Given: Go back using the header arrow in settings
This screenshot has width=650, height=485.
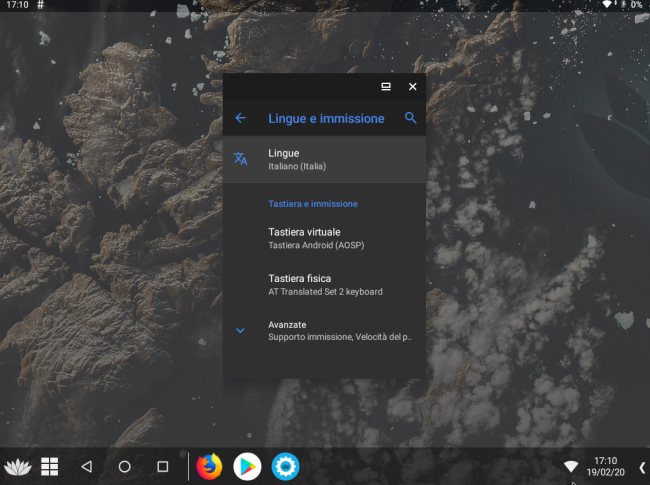Looking at the screenshot, I should pyautogui.click(x=240, y=118).
